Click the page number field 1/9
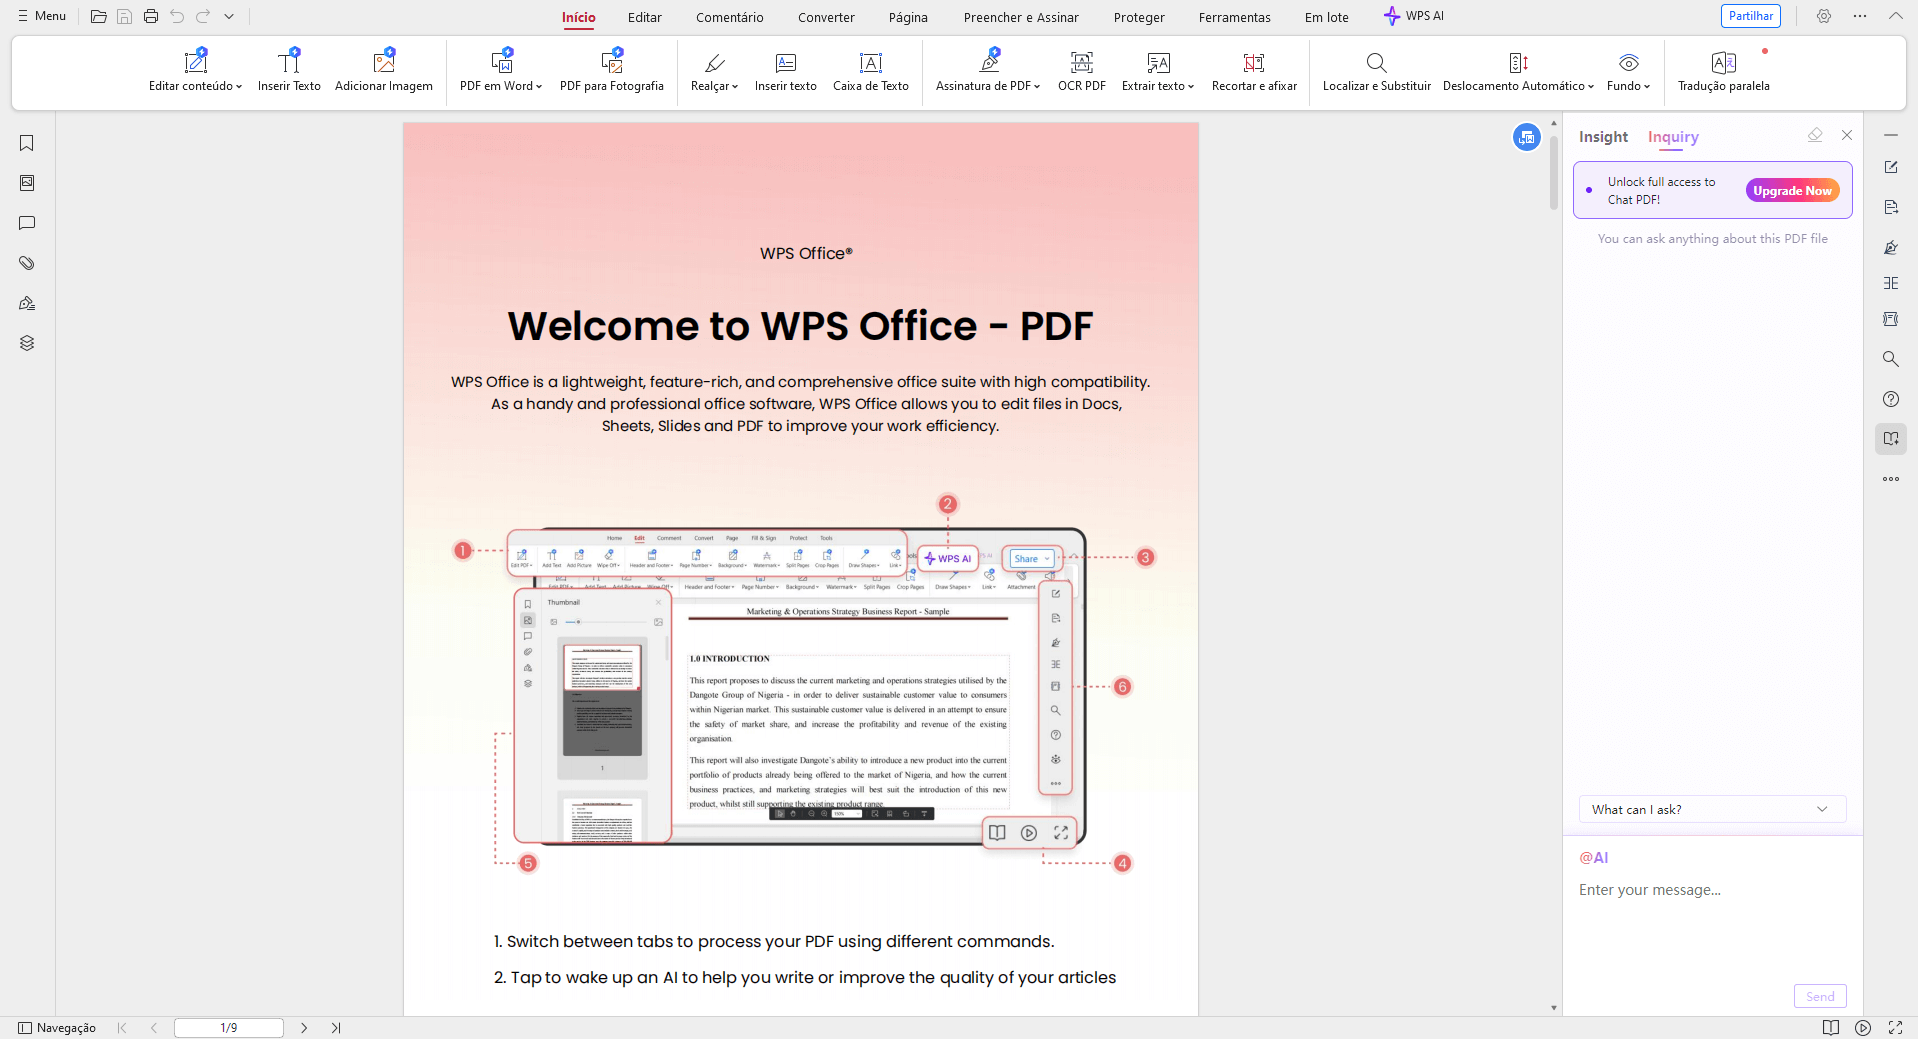1918x1039 pixels. pos(229,1028)
